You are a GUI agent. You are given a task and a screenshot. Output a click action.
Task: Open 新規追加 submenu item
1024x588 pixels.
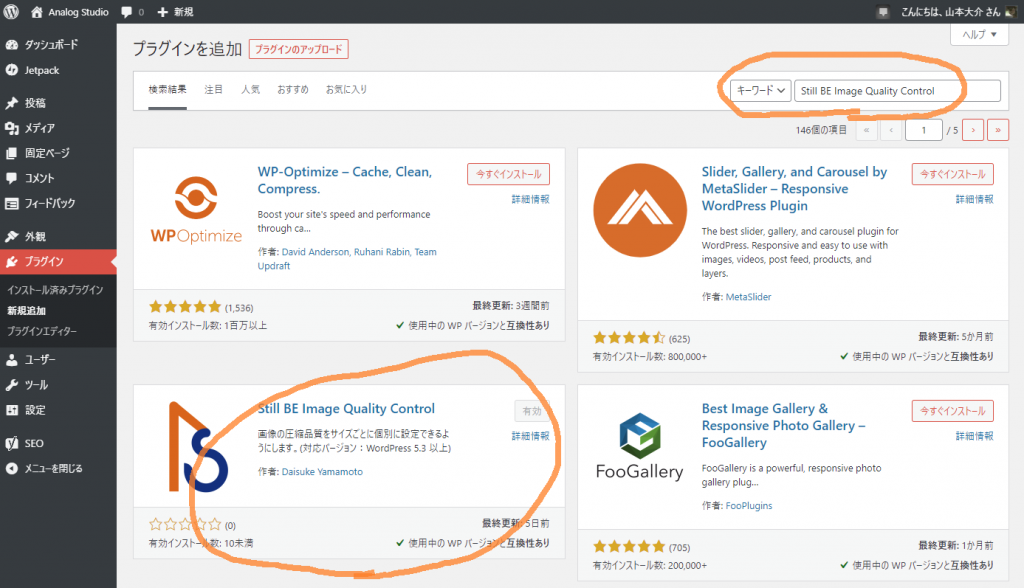pyautogui.click(x=27, y=310)
